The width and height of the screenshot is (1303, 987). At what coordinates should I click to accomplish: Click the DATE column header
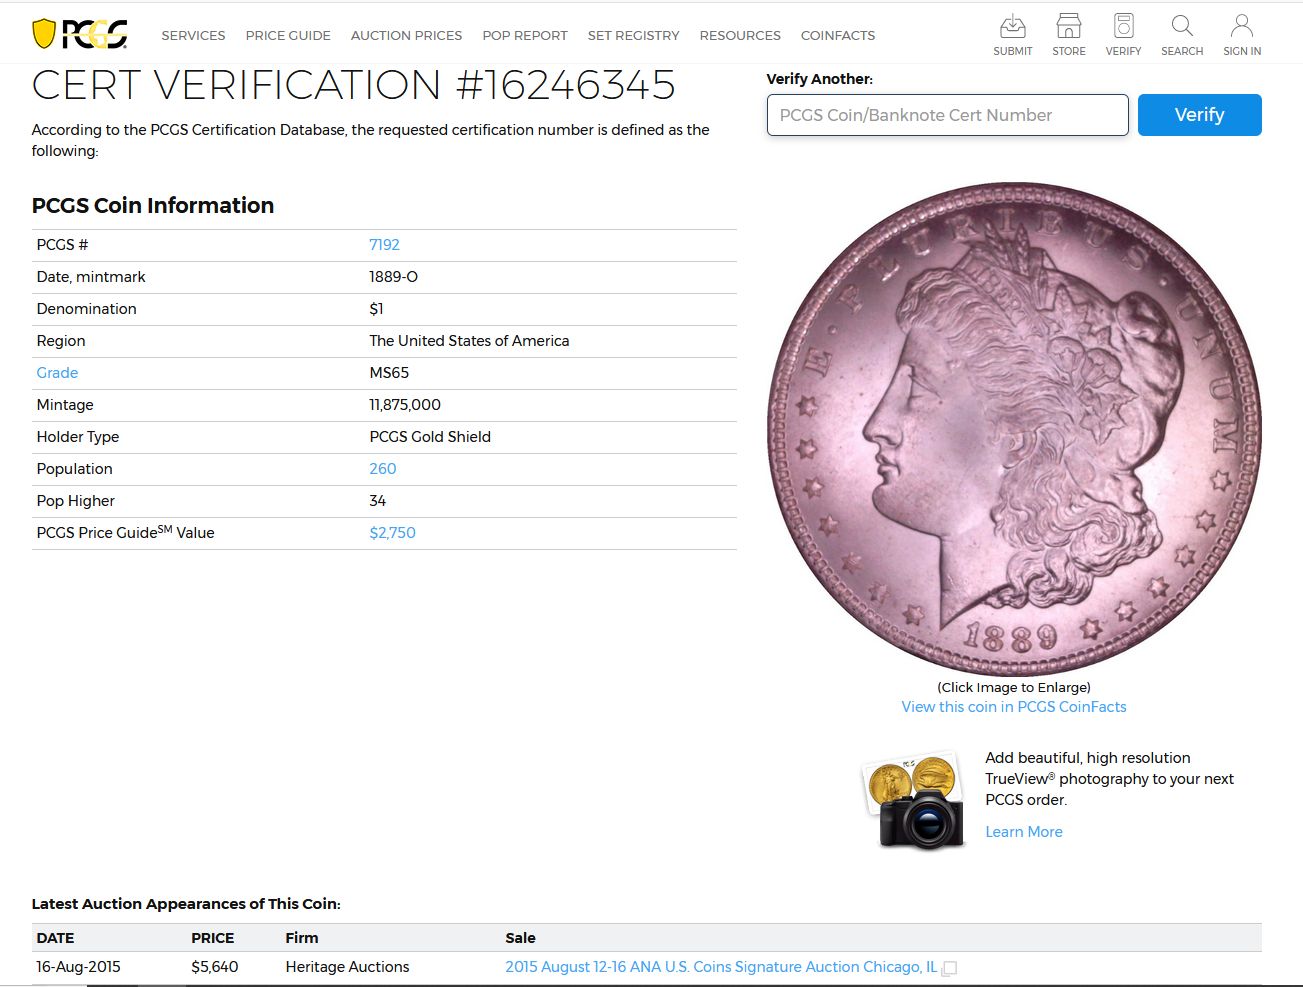tap(55, 938)
